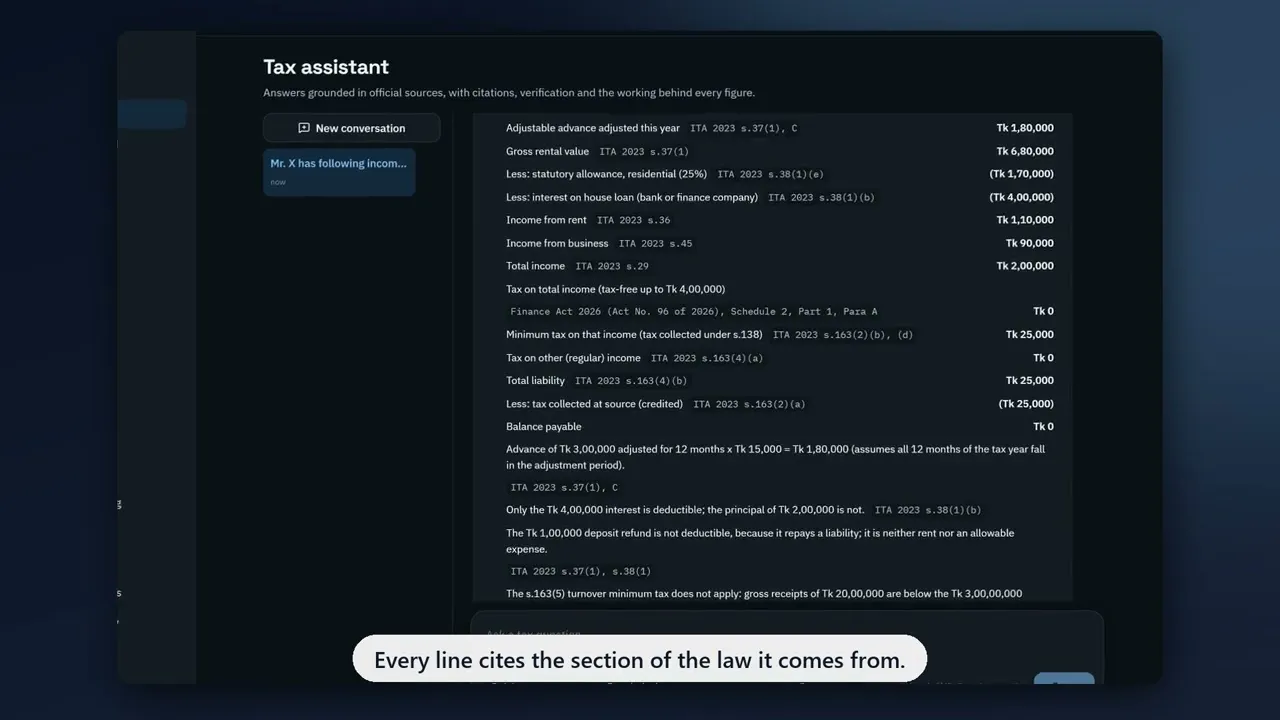Click the (Tk 4,00,000) deduction amount
Image resolution: width=1280 pixels, height=720 pixels.
1022,197
